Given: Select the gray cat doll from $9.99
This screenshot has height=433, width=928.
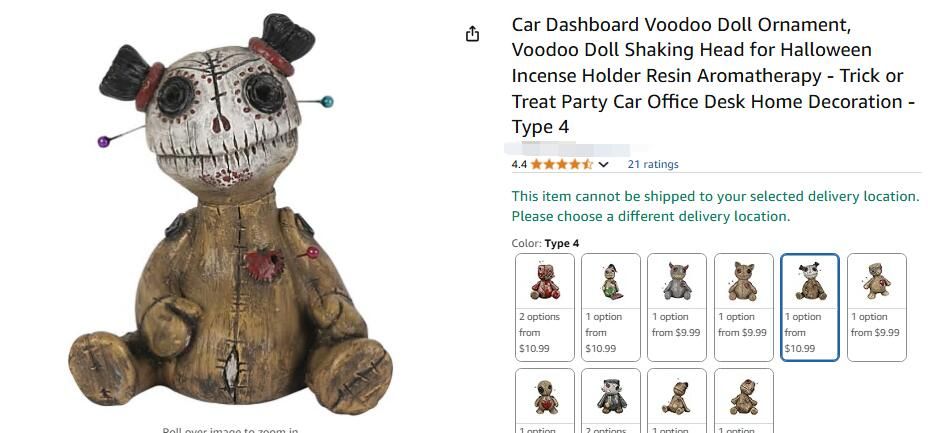Looking at the screenshot, I should click(x=676, y=307).
